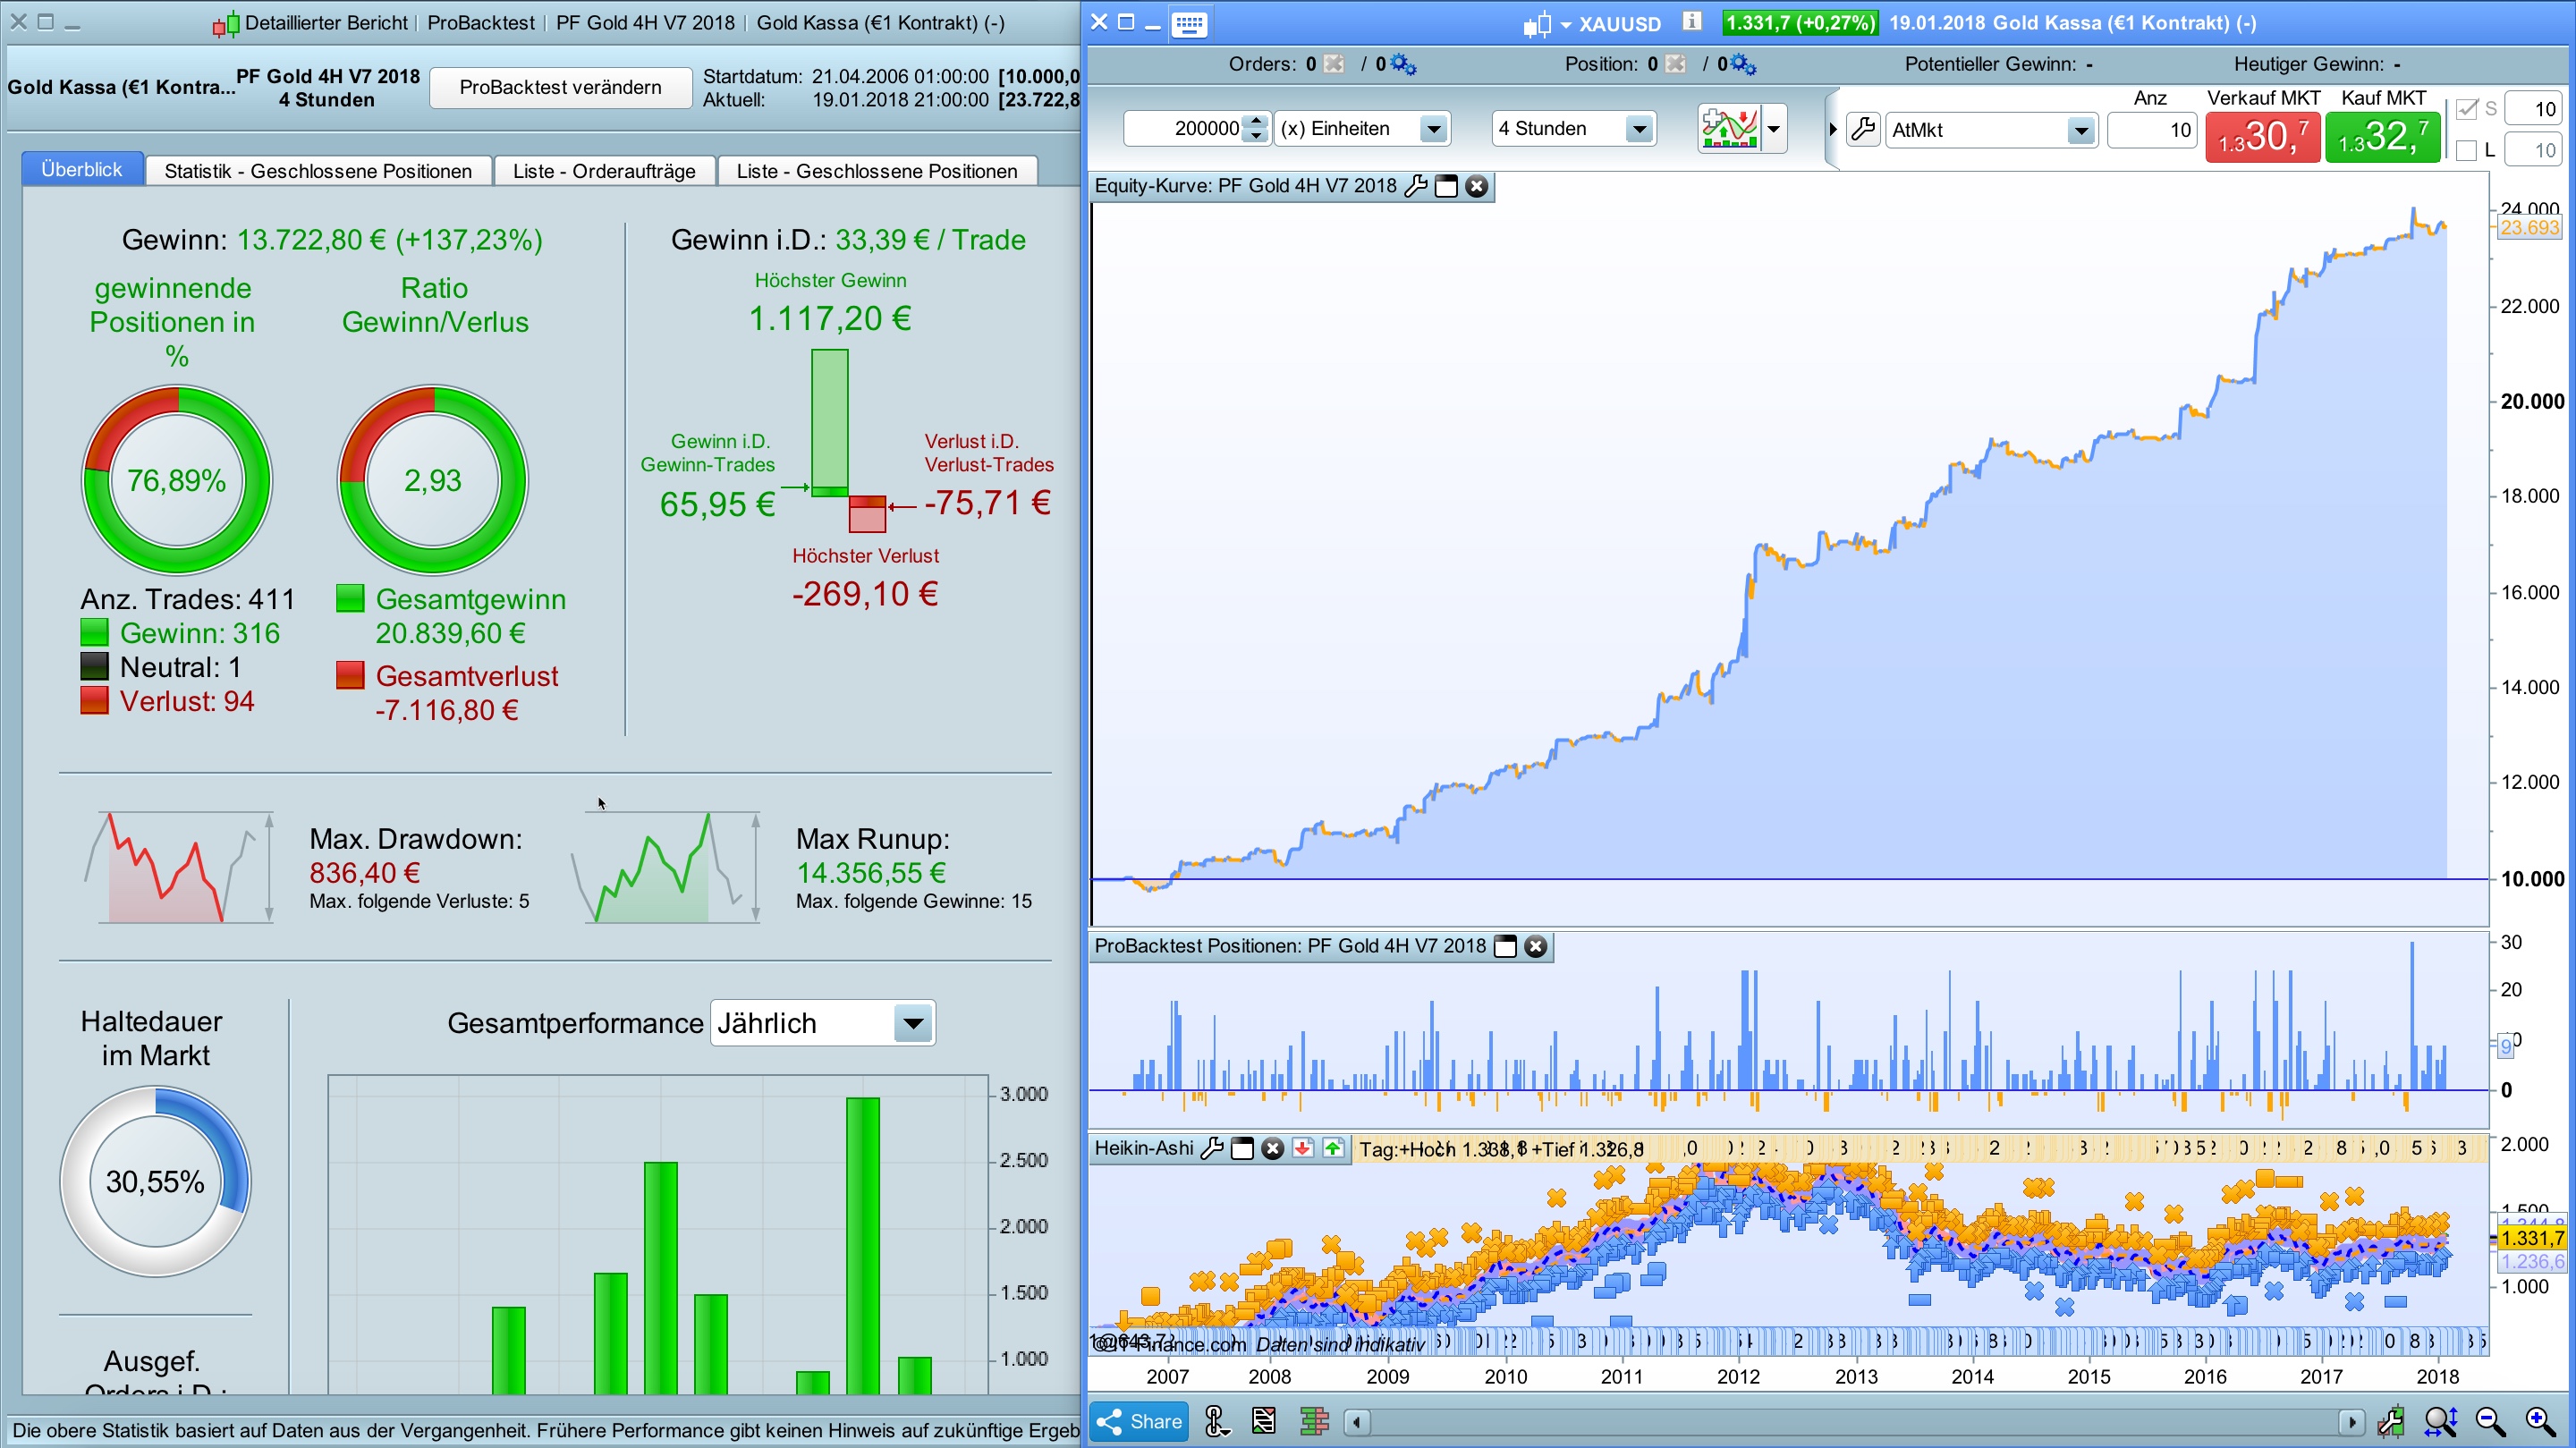Enable the L limit checkbox
2576x1448 pixels.
point(2467,151)
